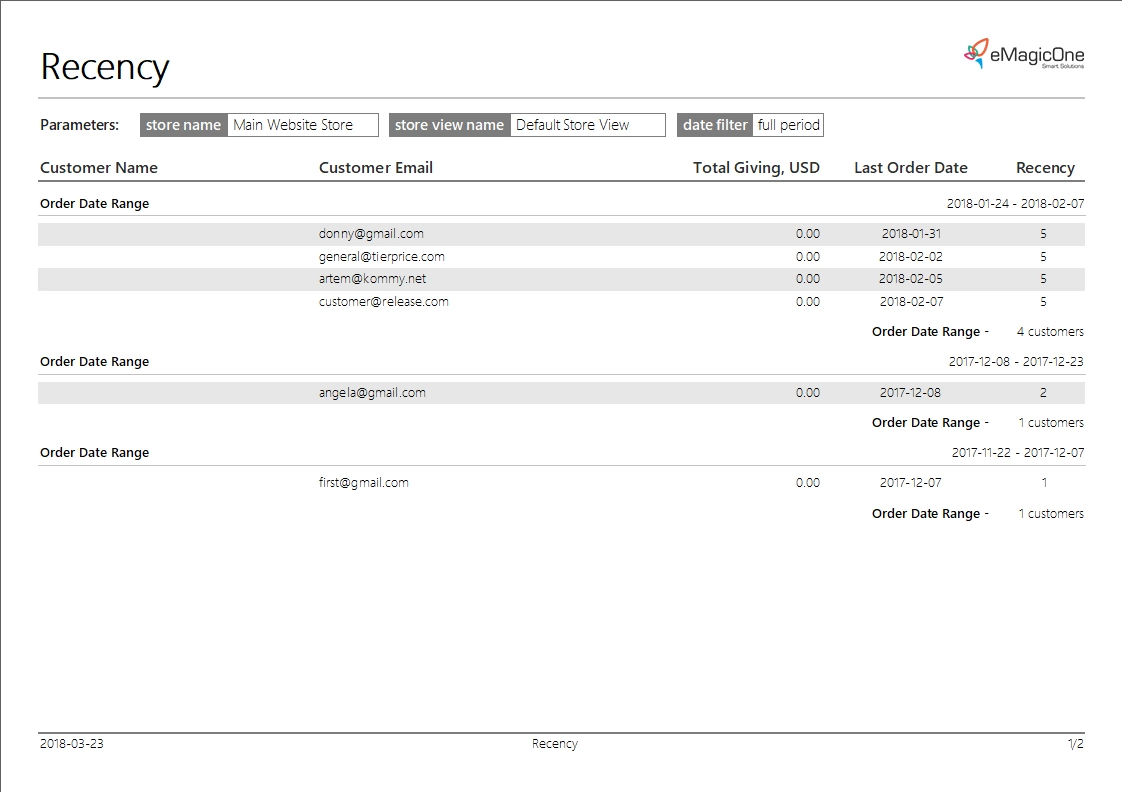Click the Recency column header
The width and height of the screenshot is (1122, 792).
point(1045,167)
